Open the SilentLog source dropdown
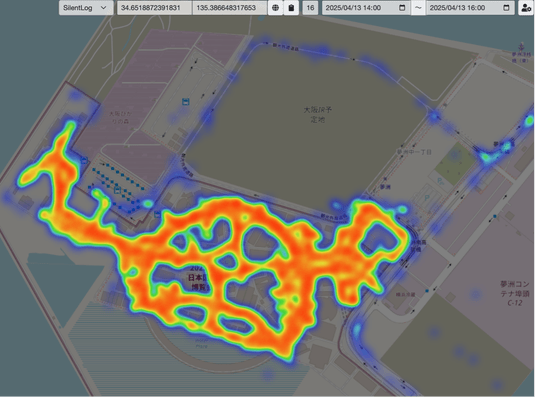 click(x=86, y=8)
